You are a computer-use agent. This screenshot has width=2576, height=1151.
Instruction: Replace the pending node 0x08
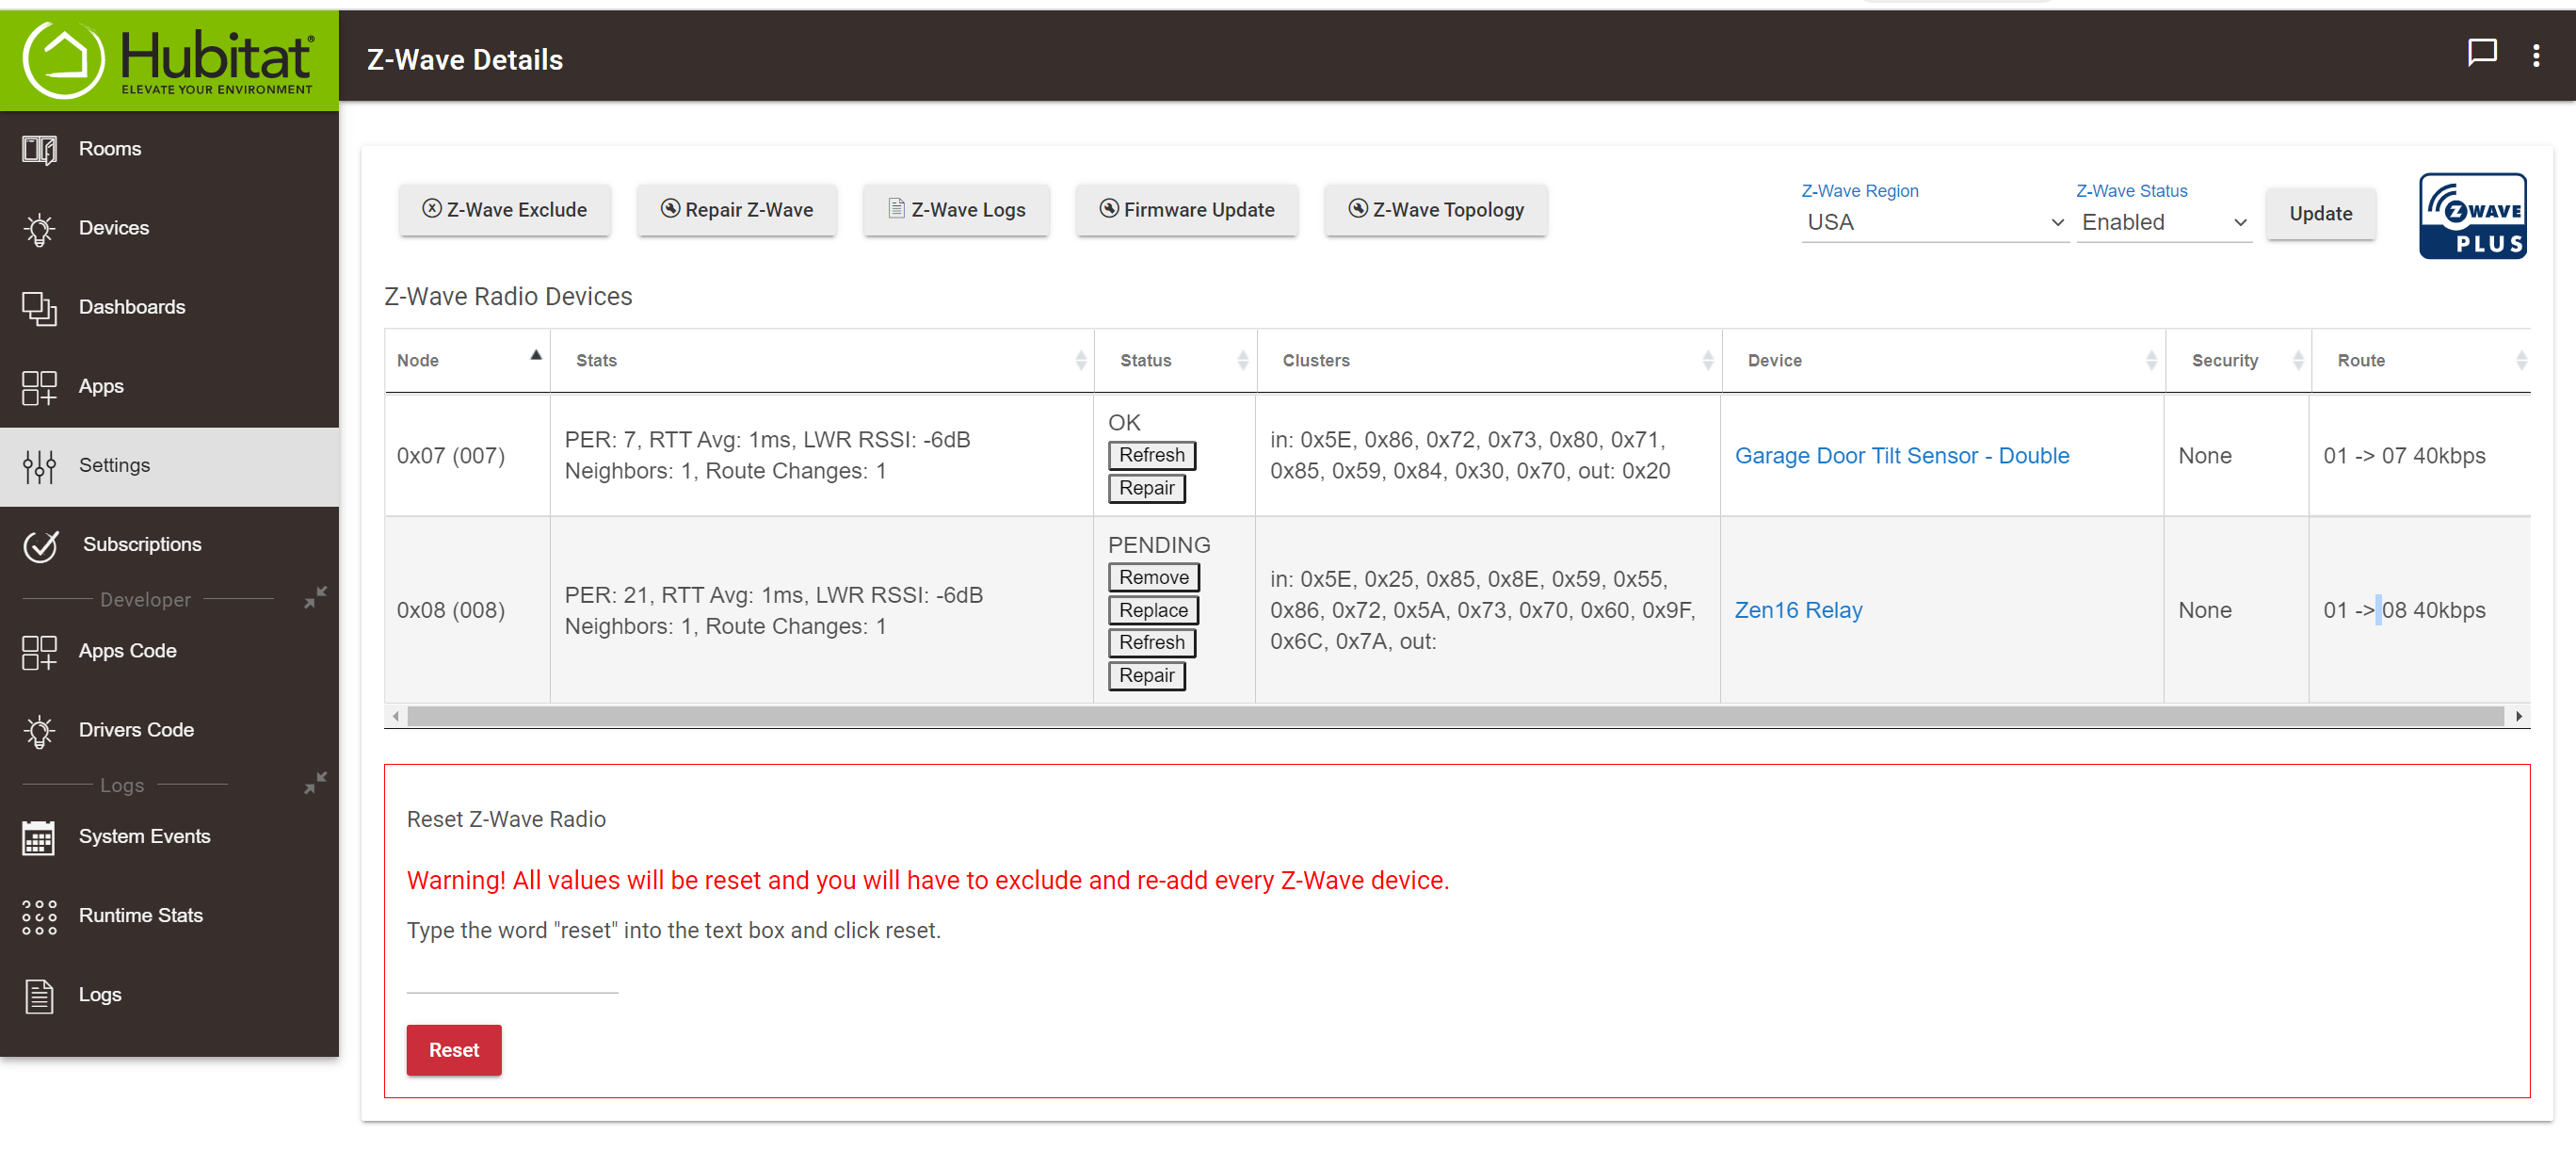click(x=1153, y=610)
